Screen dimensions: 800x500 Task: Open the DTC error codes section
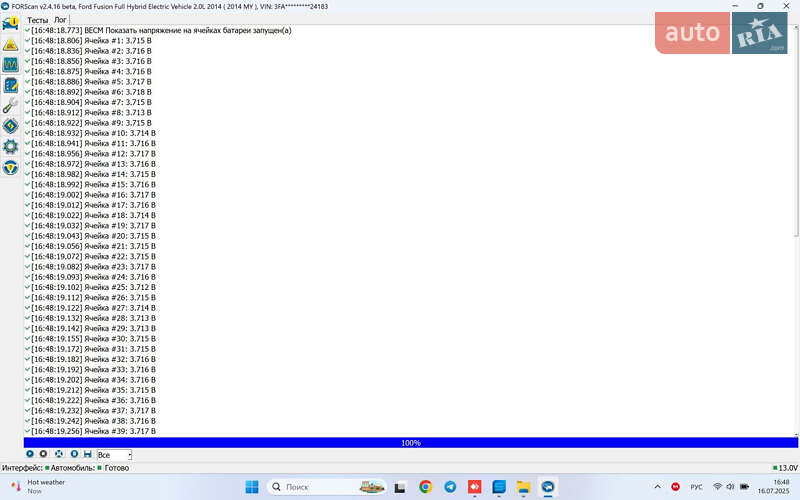(11, 44)
